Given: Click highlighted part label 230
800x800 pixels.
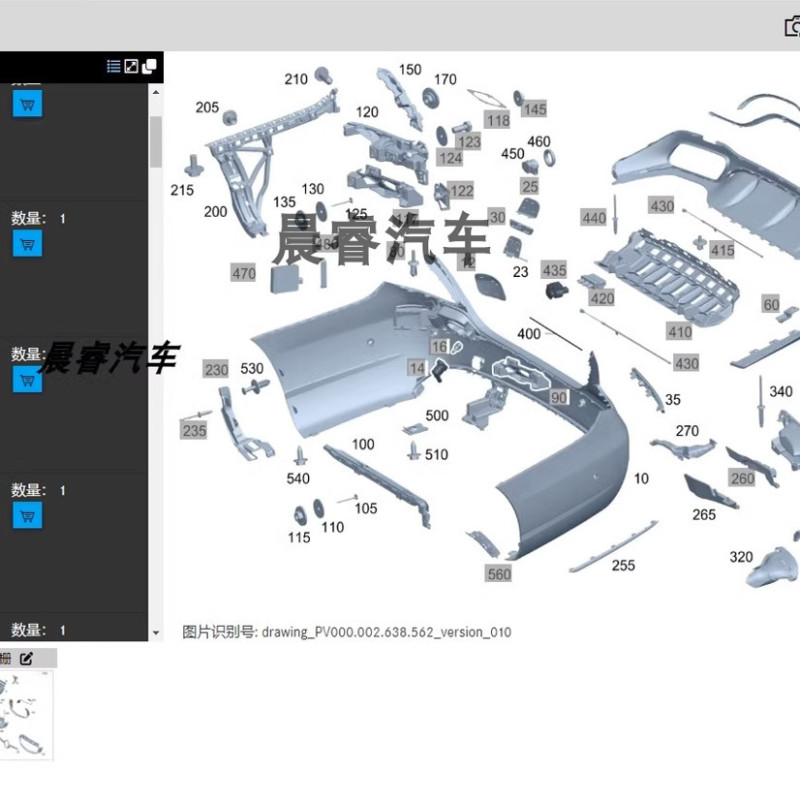Looking at the screenshot, I should [216, 369].
